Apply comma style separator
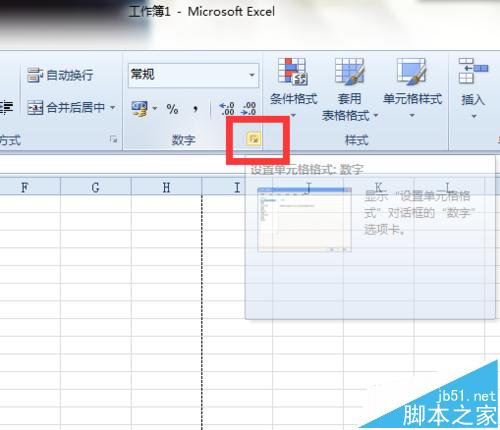 click(195, 109)
